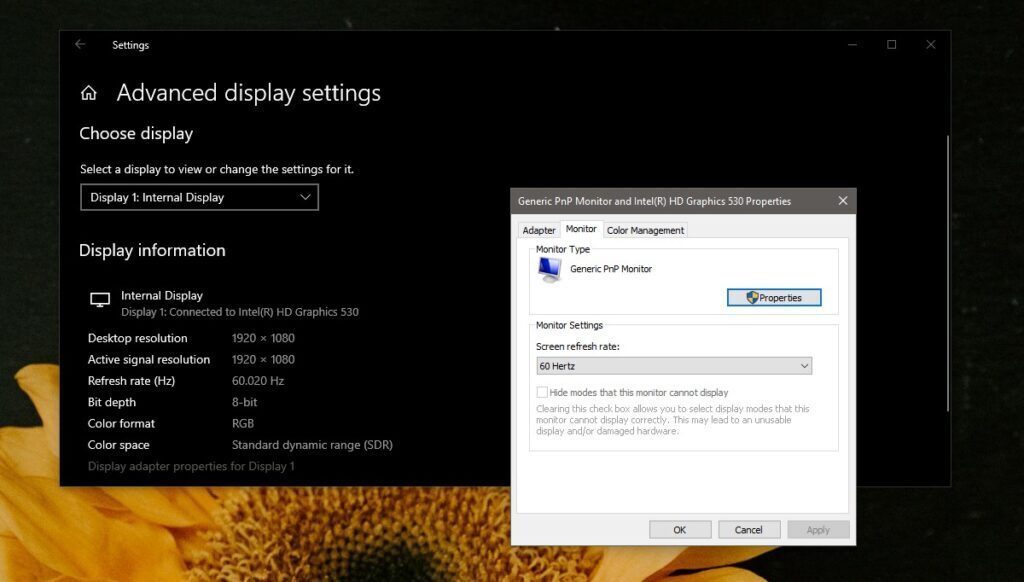
Task: Click the chevron on the refresh rate selector
Action: tap(805, 365)
